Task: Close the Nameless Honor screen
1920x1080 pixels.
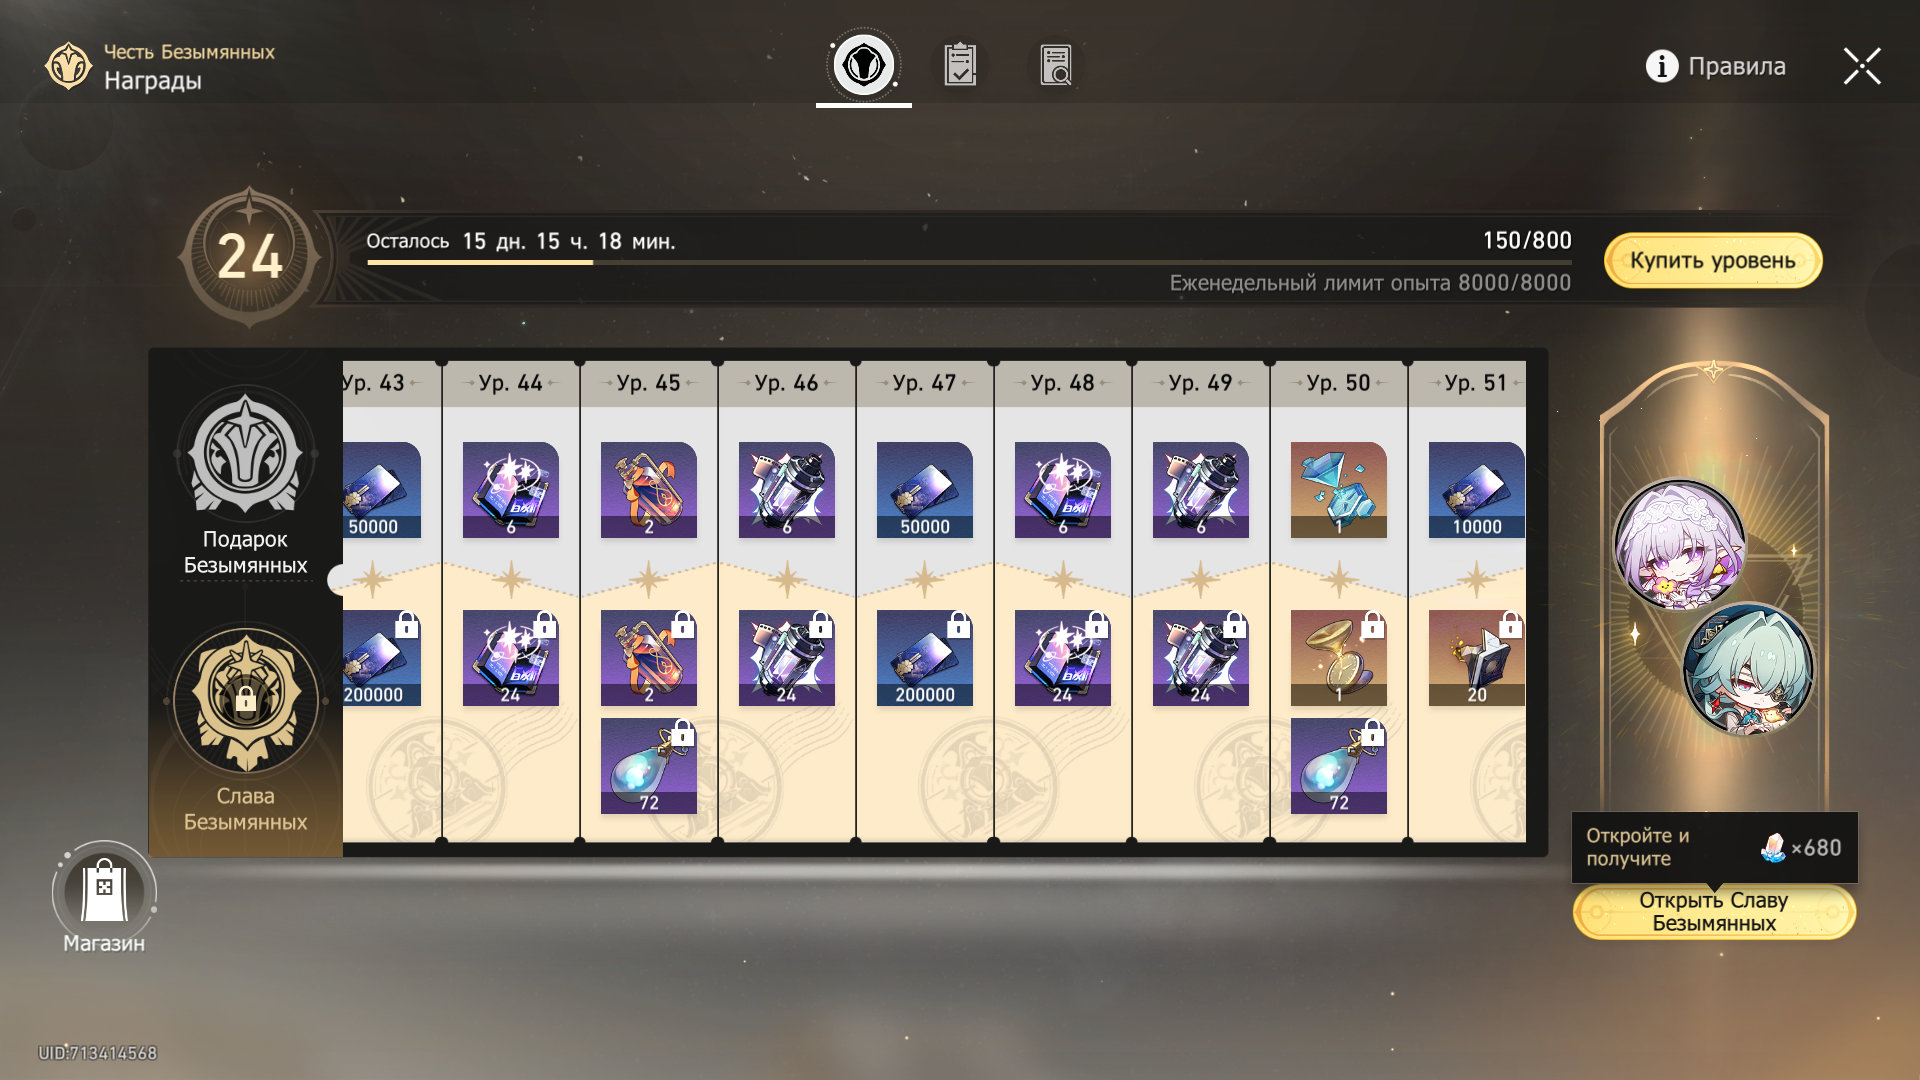Action: [1862, 66]
